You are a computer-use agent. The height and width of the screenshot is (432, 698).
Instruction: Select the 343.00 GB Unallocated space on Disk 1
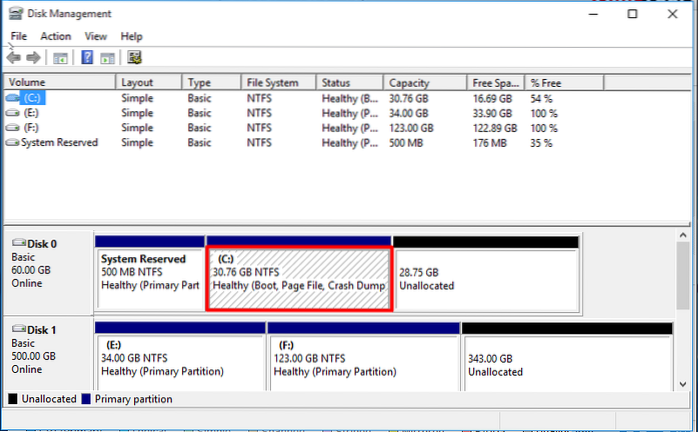(568, 363)
